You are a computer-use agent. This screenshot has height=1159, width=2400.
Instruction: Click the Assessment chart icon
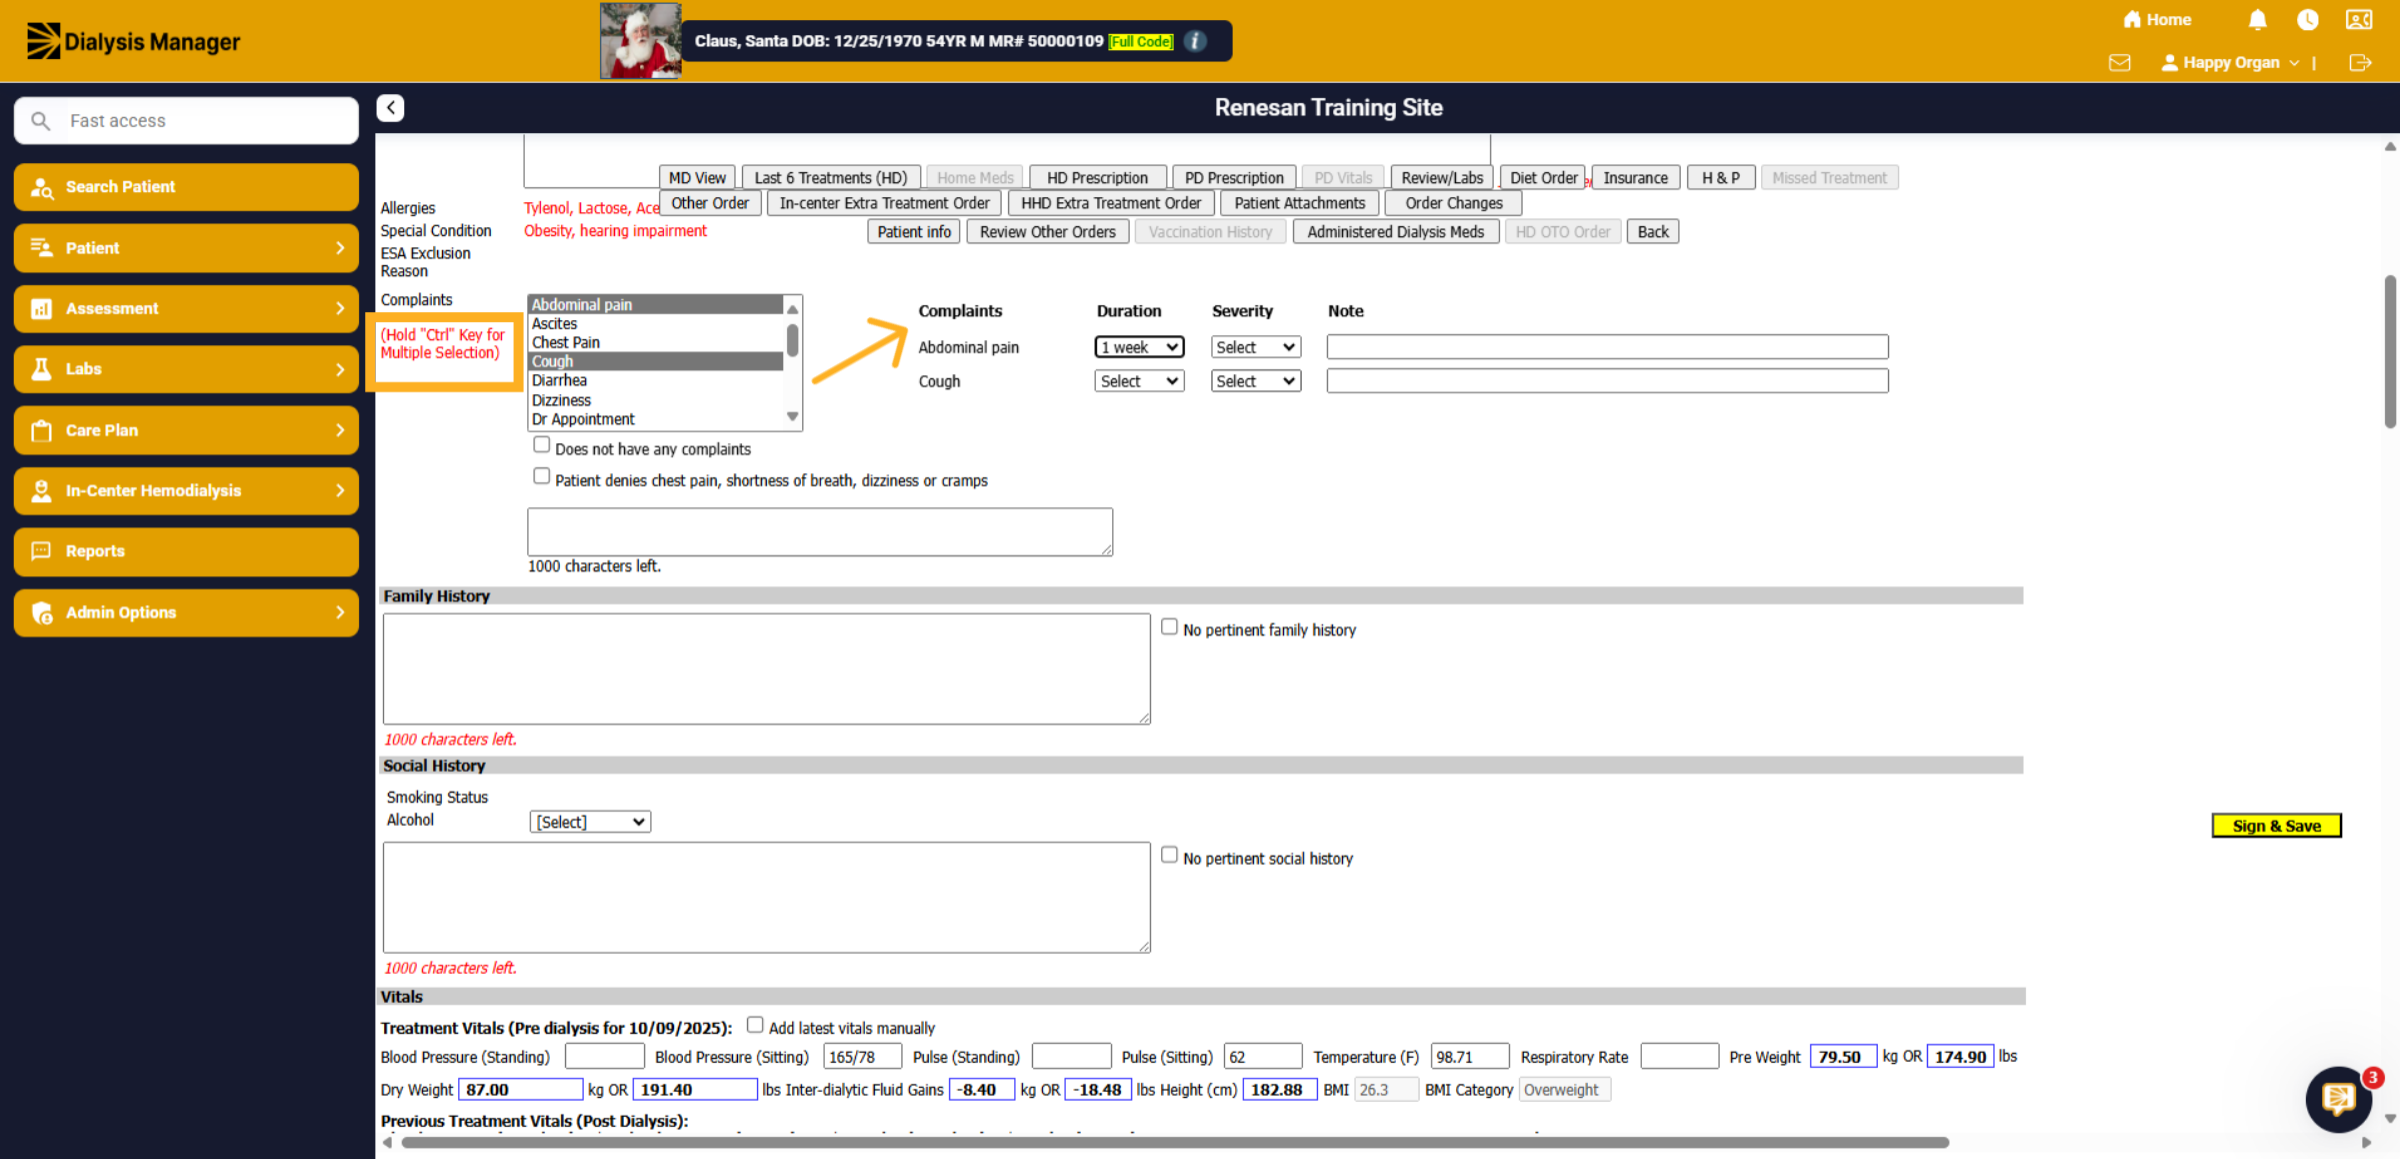coord(42,309)
